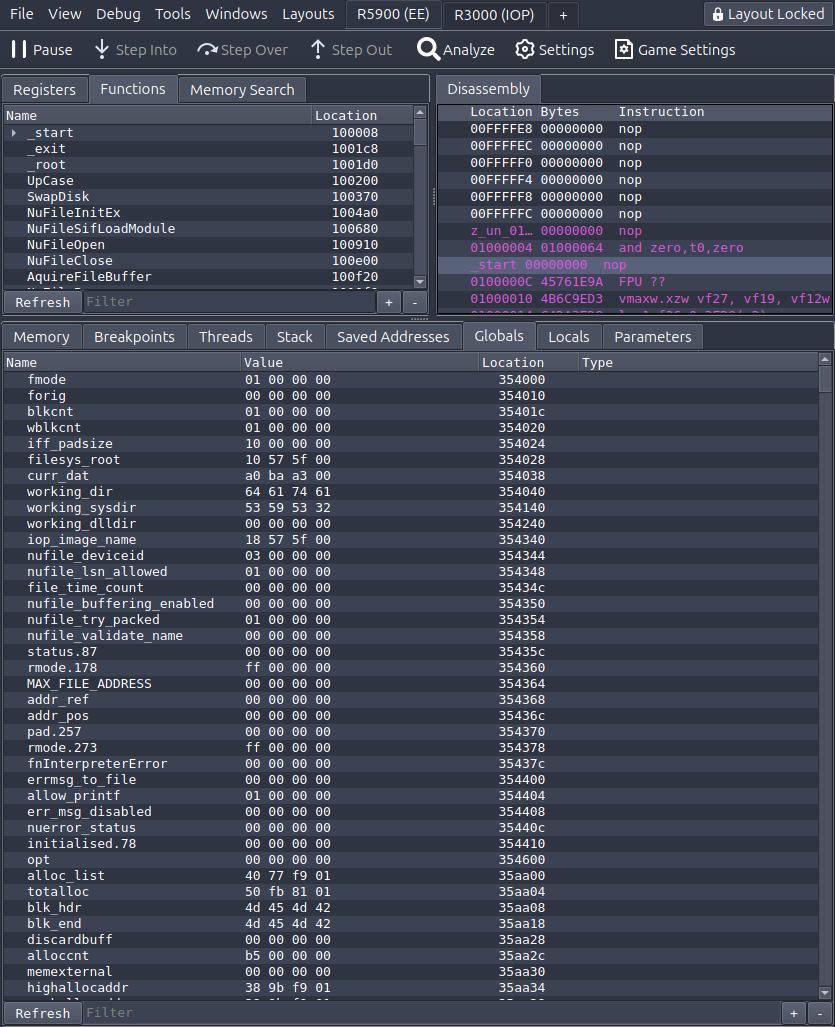Open the Layouts menu
Viewport: 835px width, 1027px height.
[x=308, y=14]
